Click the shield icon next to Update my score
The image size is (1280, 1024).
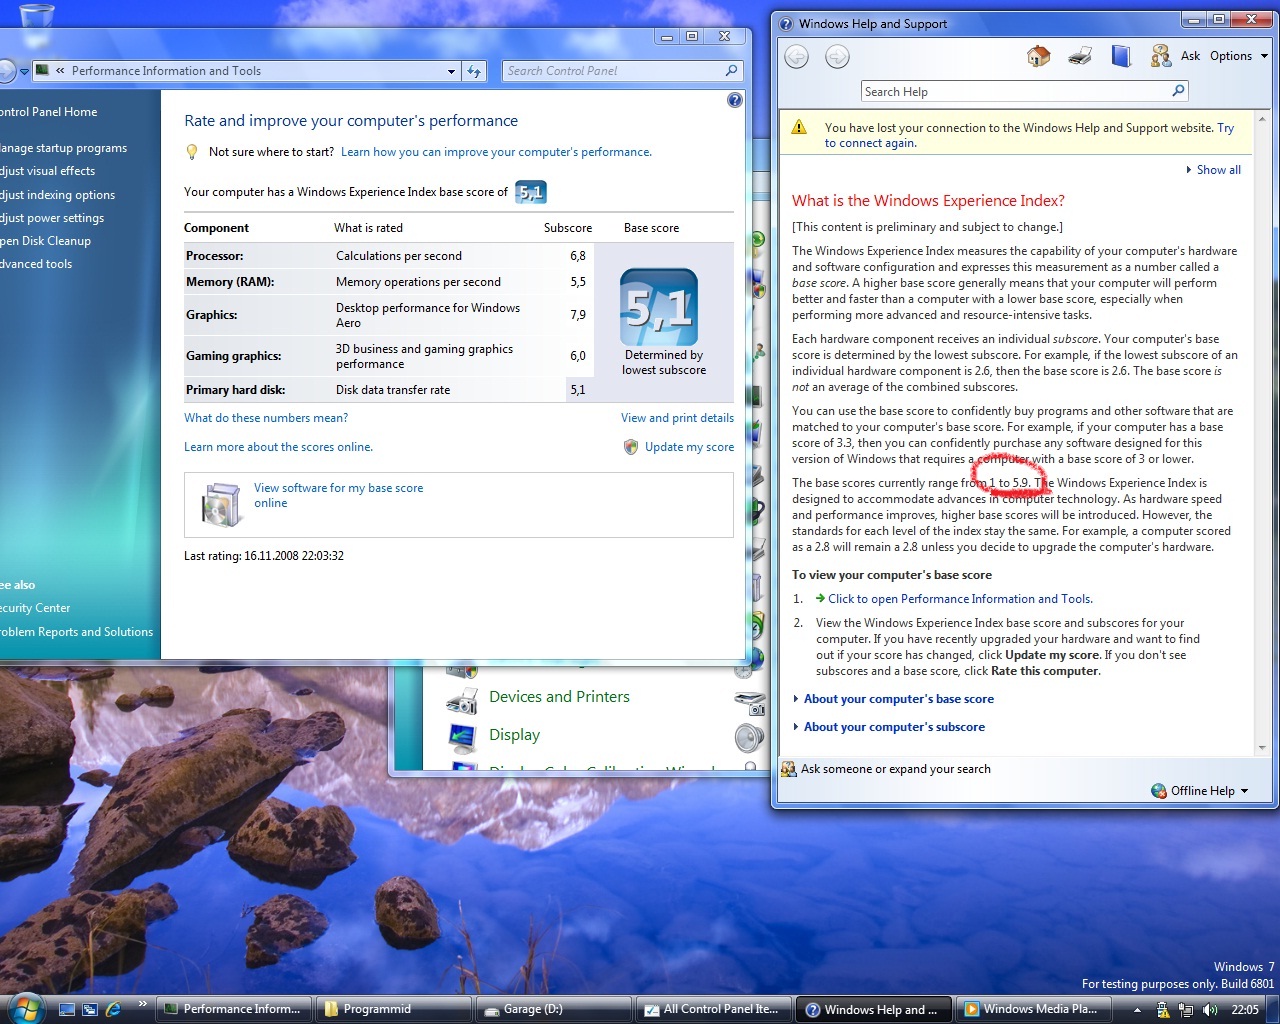tap(631, 447)
